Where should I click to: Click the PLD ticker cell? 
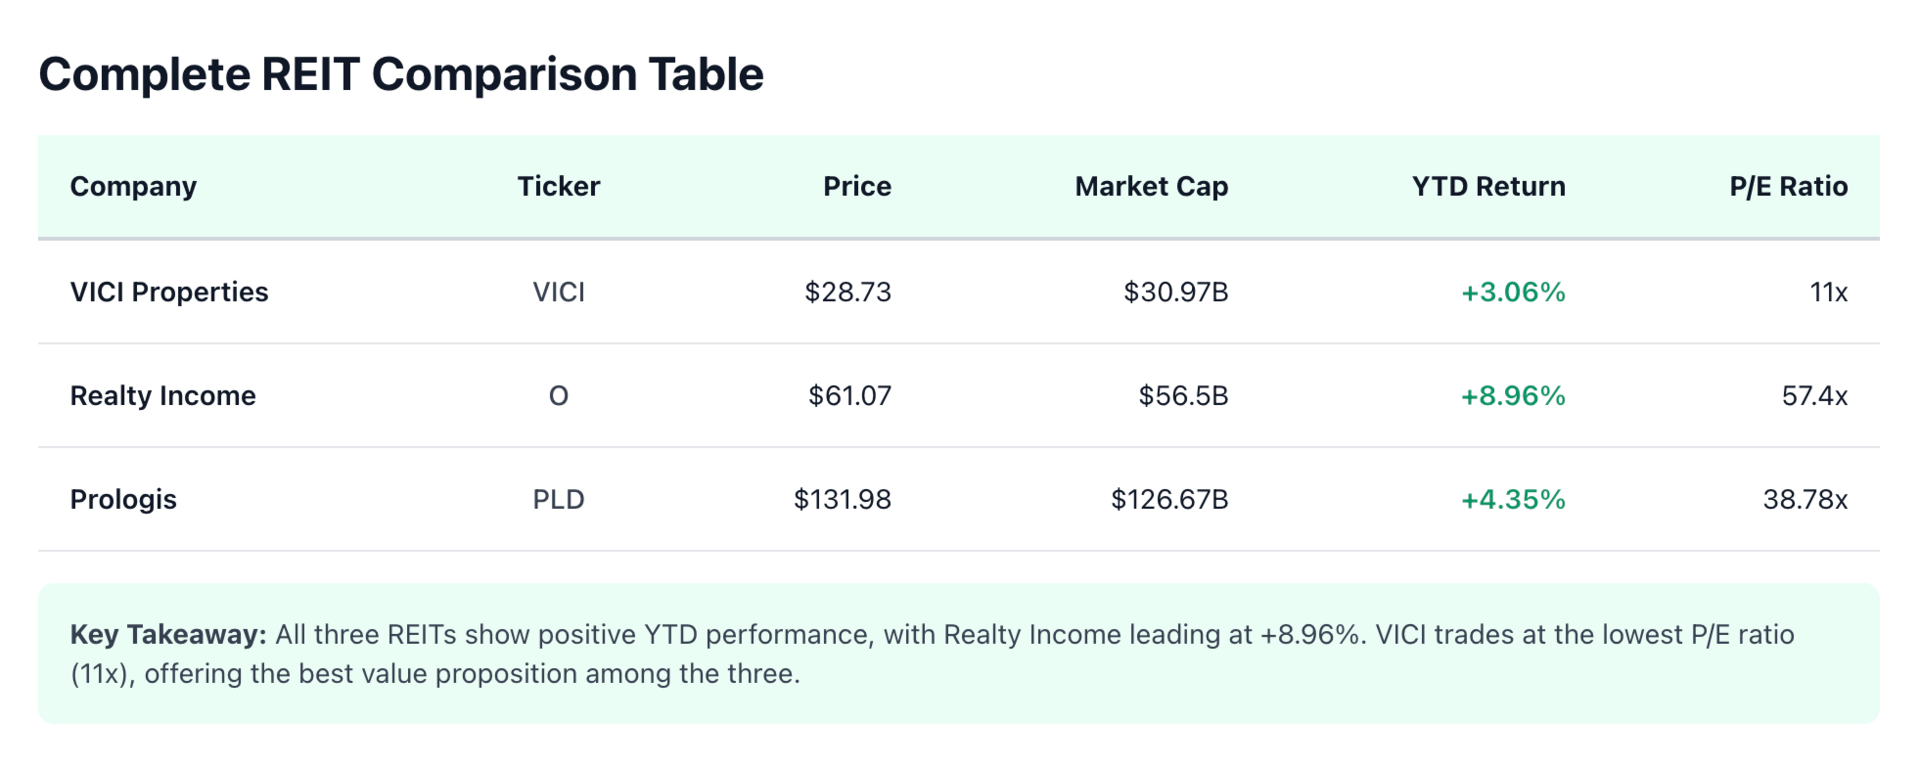pos(558,499)
